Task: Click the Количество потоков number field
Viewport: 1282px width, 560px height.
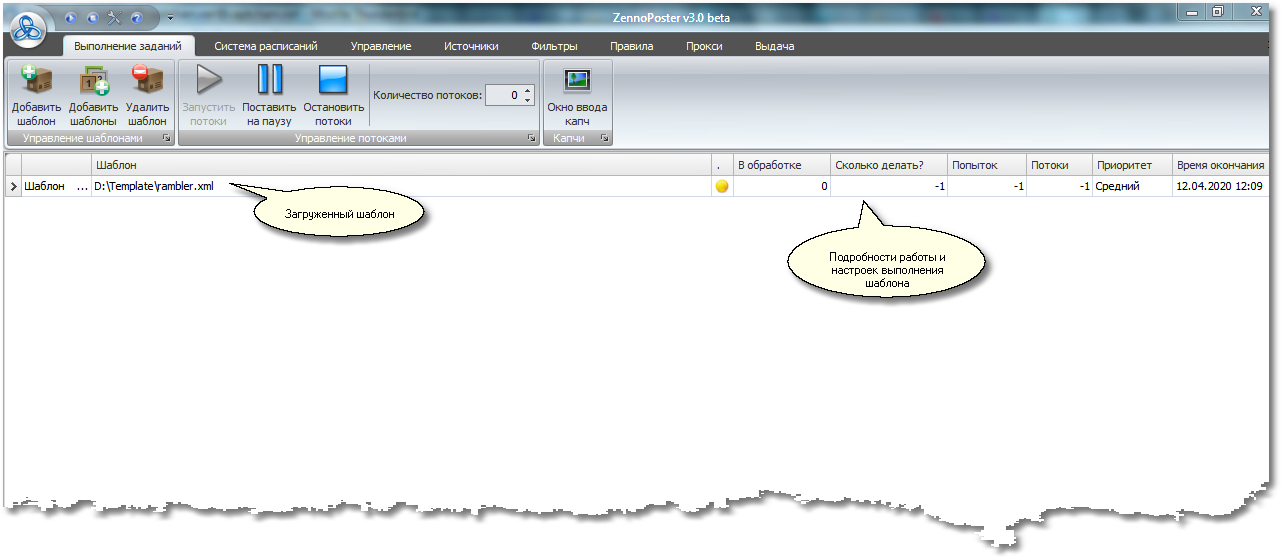Action: pos(504,96)
